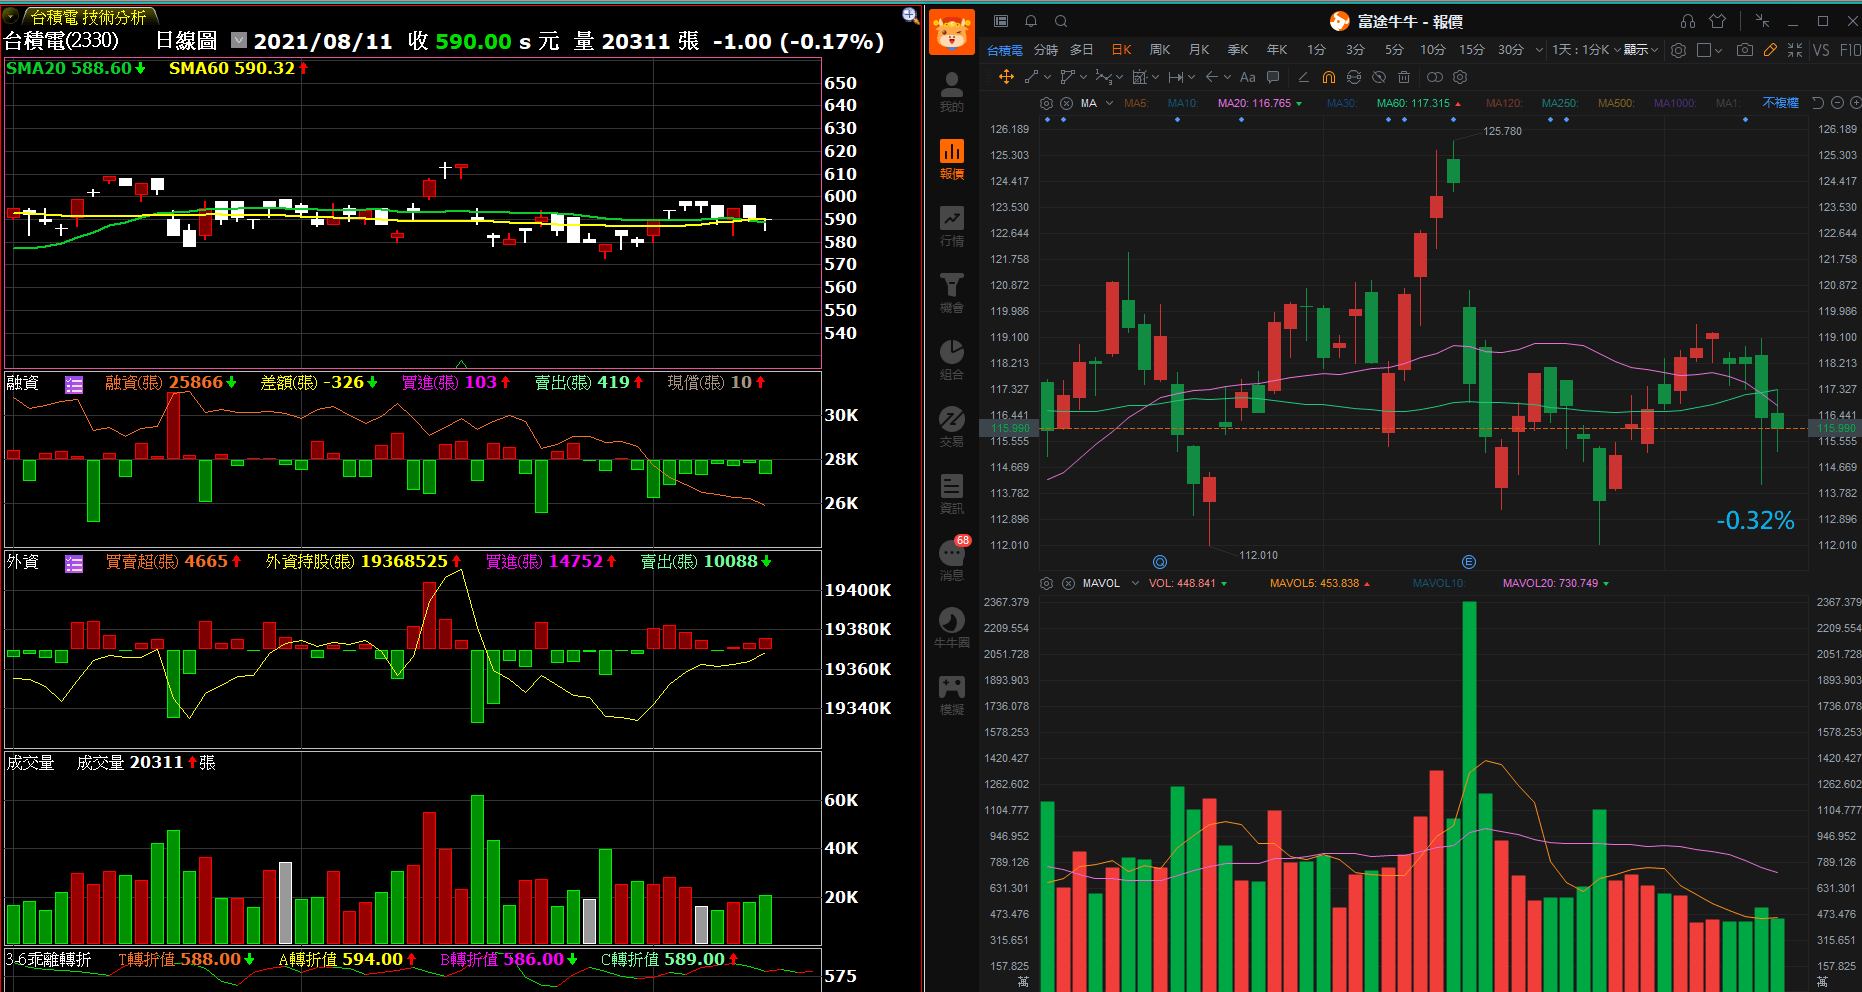This screenshot has width=1862, height=992.
Task: Open the window layout square dropdown
Action: tap(1710, 50)
